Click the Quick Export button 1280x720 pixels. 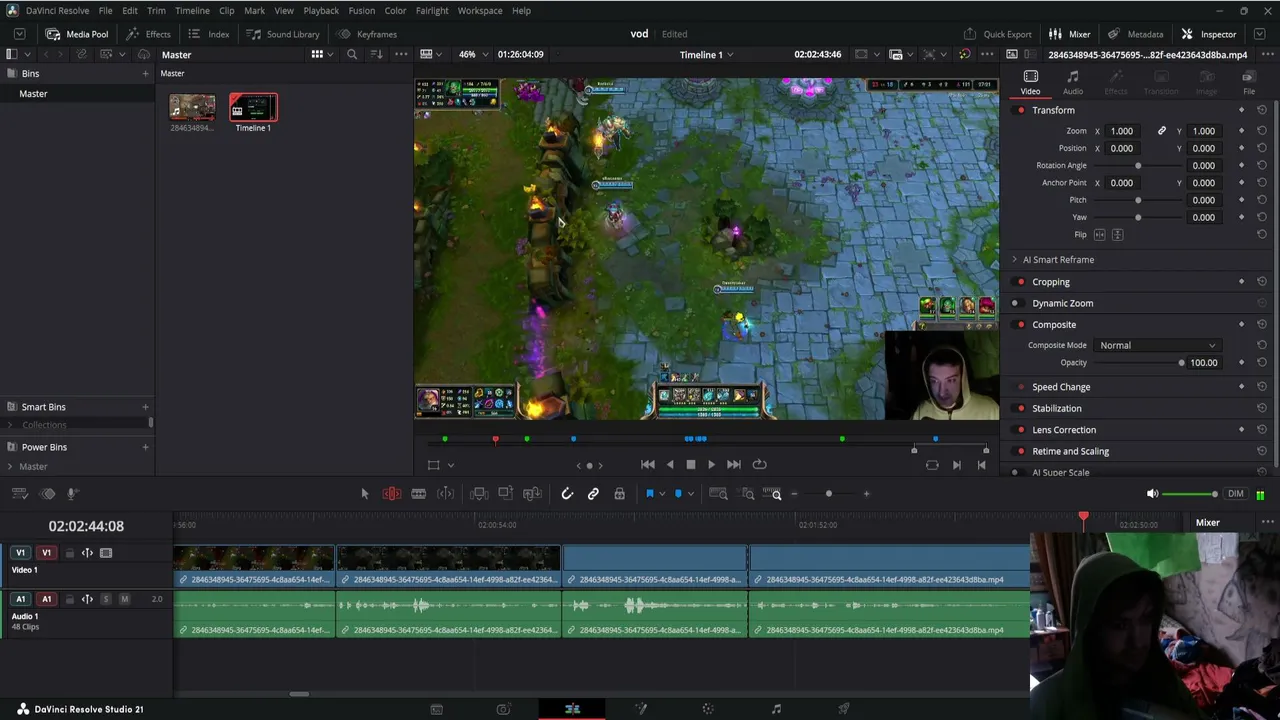(997, 34)
